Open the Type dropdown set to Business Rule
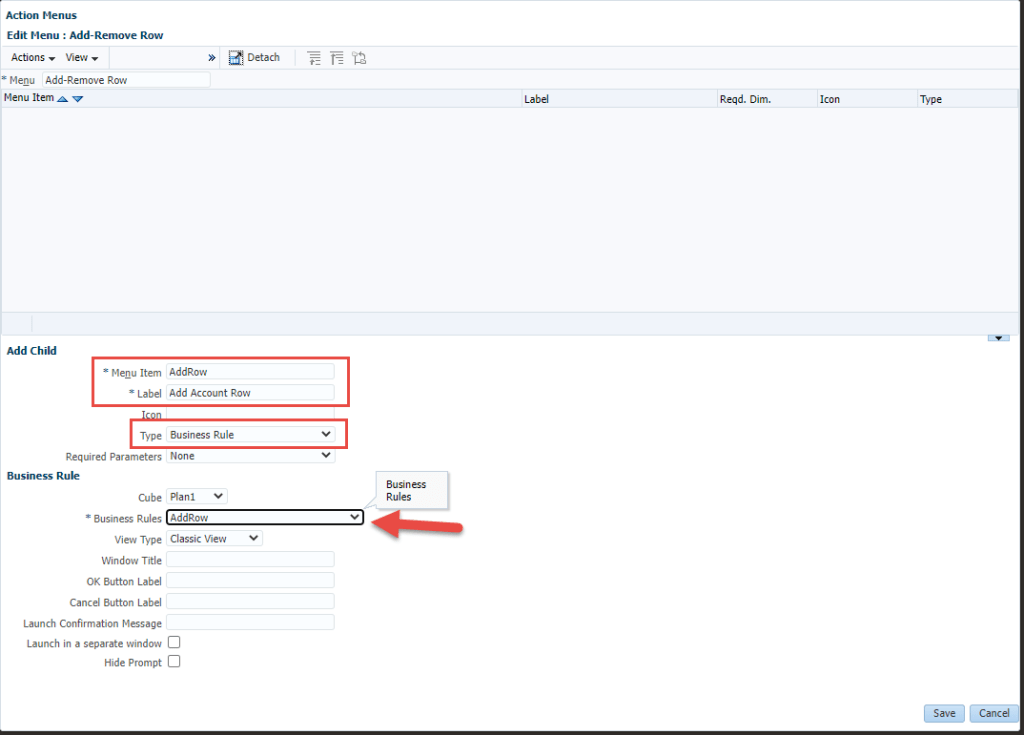This screenshot has width=1024, height=735. pyautogui.click(x=250, y=435)
